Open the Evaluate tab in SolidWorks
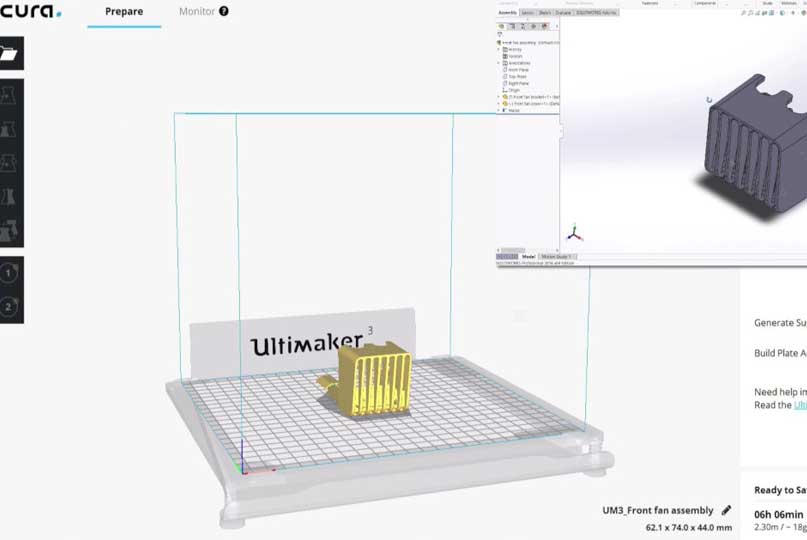Viewport: 807px width, 540px height. coord(564,12)
